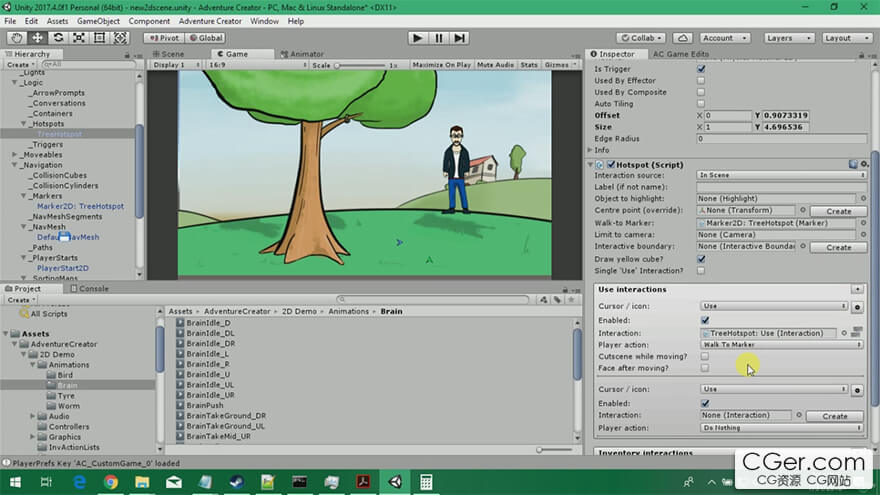Select the Rect transform tool
880x495 pixels.
pos(100,38)
